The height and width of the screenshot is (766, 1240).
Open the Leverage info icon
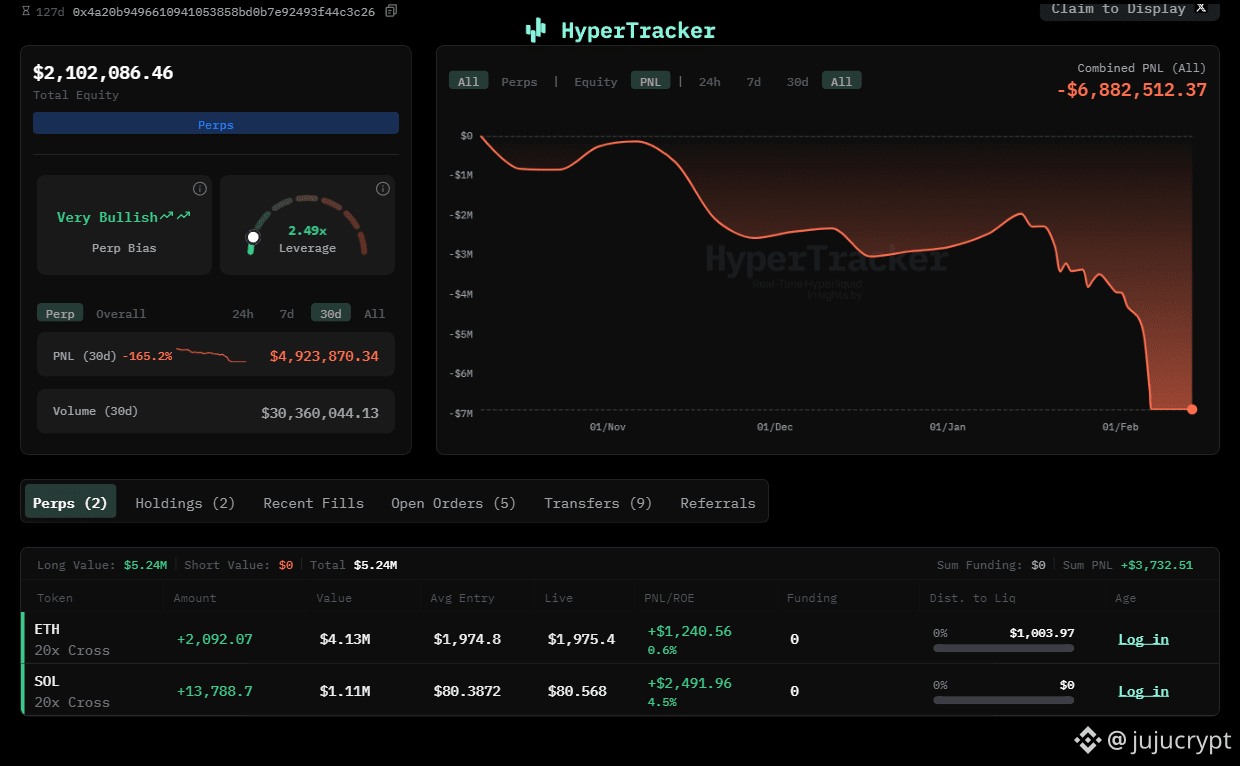[382, 189]
